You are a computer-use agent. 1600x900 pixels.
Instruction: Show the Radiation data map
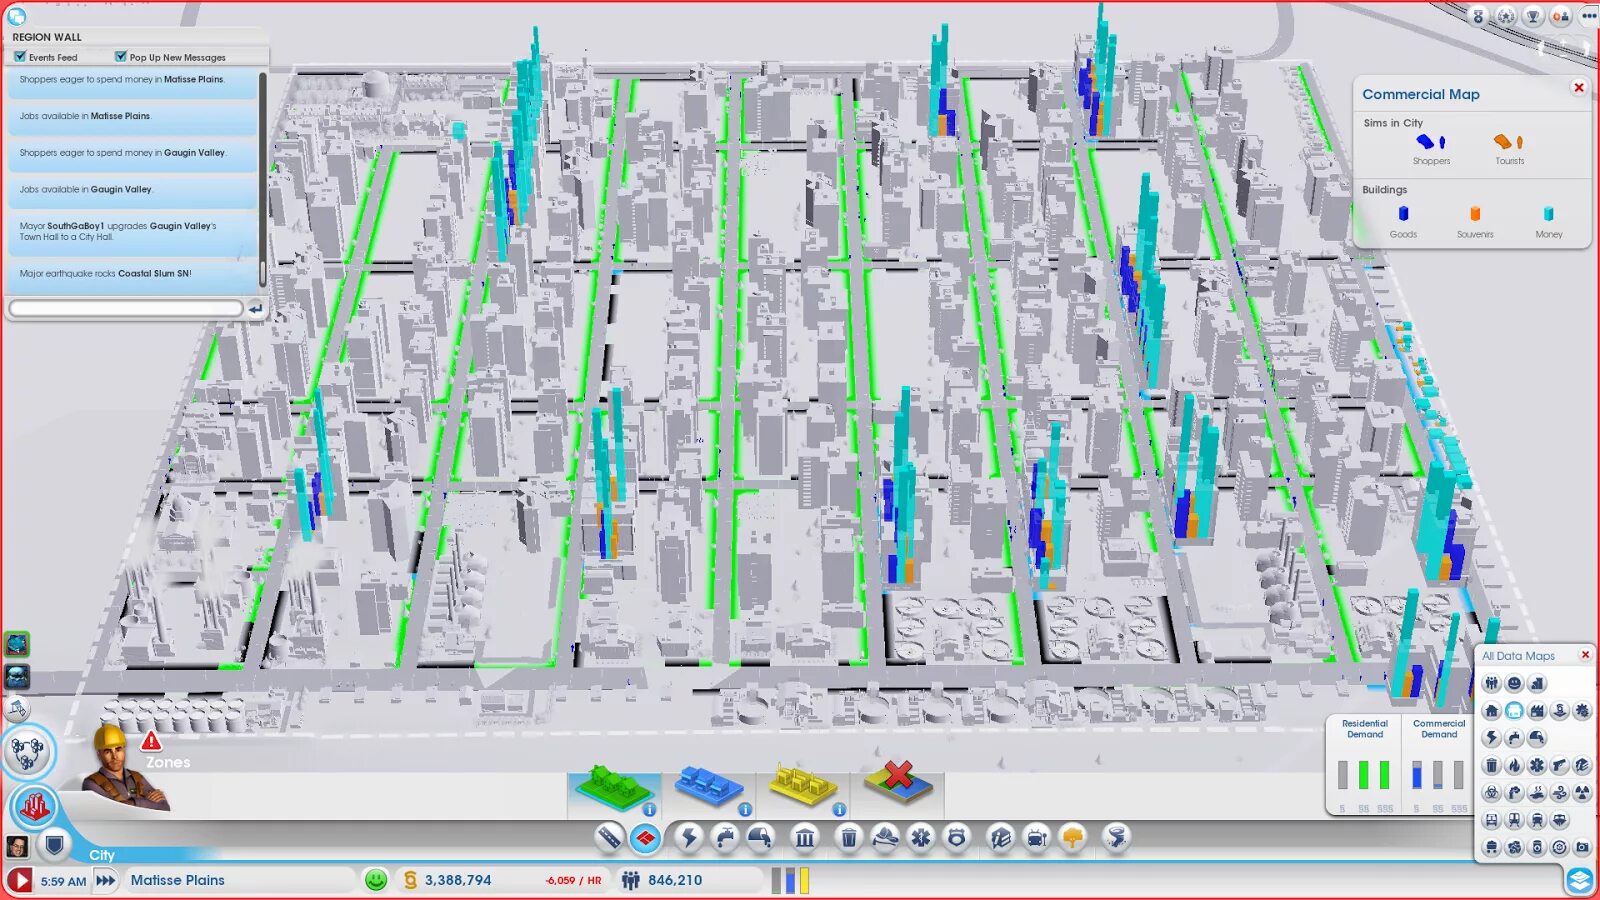coord(1582,793)
